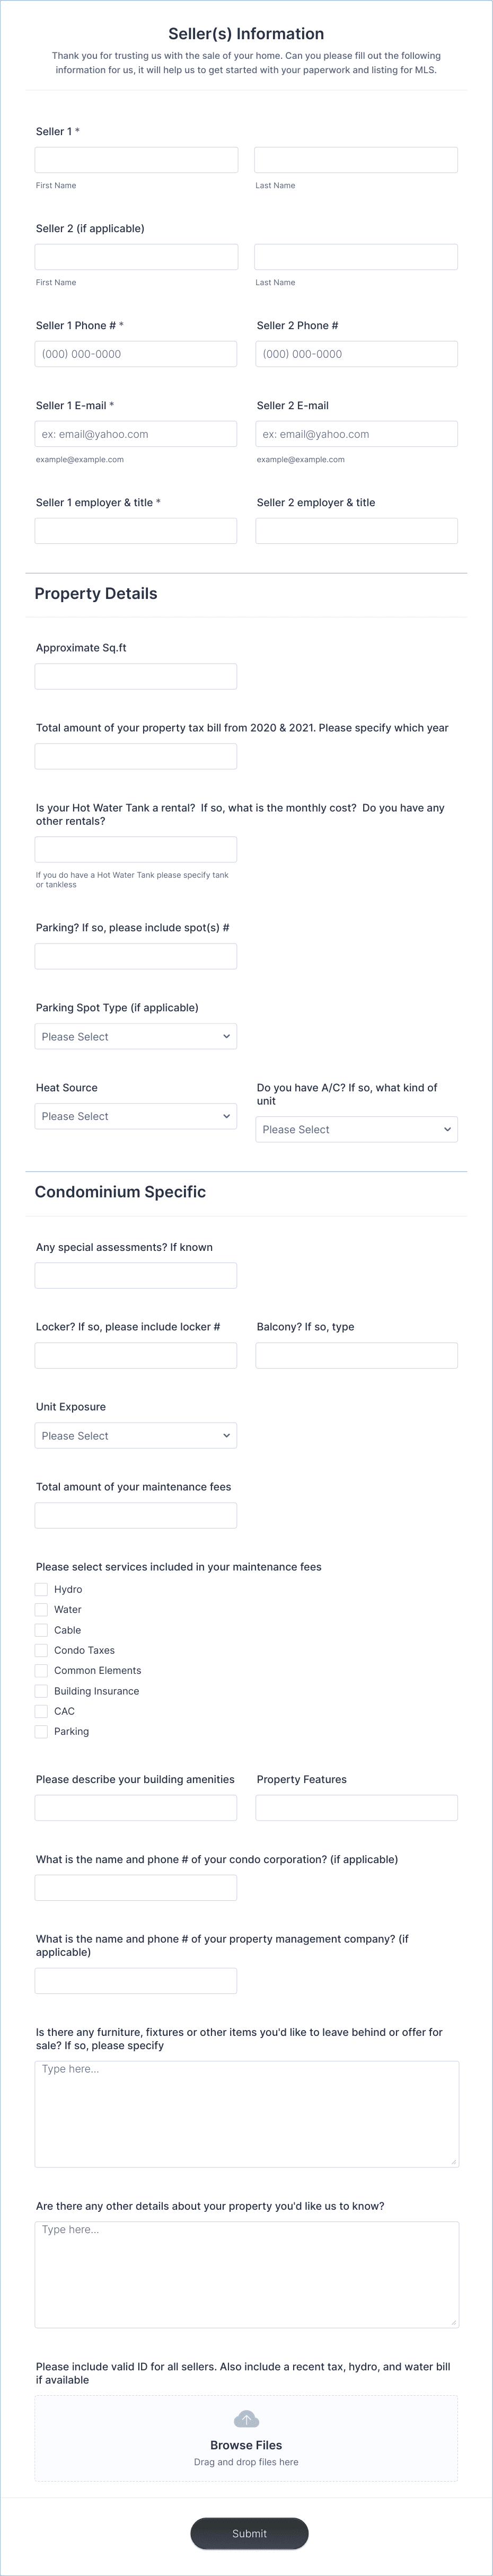Click Browse Files to upload ID
The image size is (493, 2576).
[246, 2444]
